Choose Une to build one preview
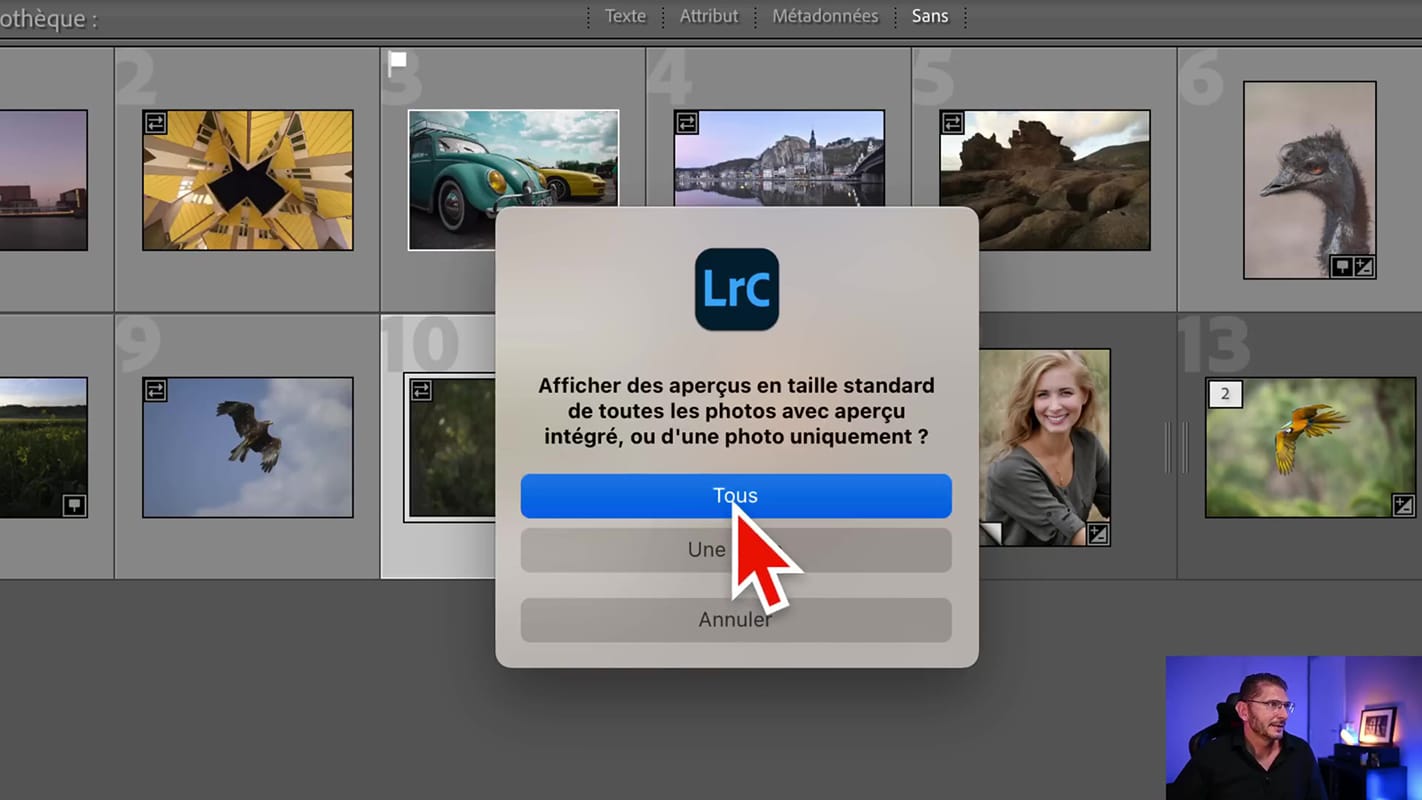Image resolution: width=1422 pixels, height=800 pixels. pyautogui.click(x=736, y=550)
